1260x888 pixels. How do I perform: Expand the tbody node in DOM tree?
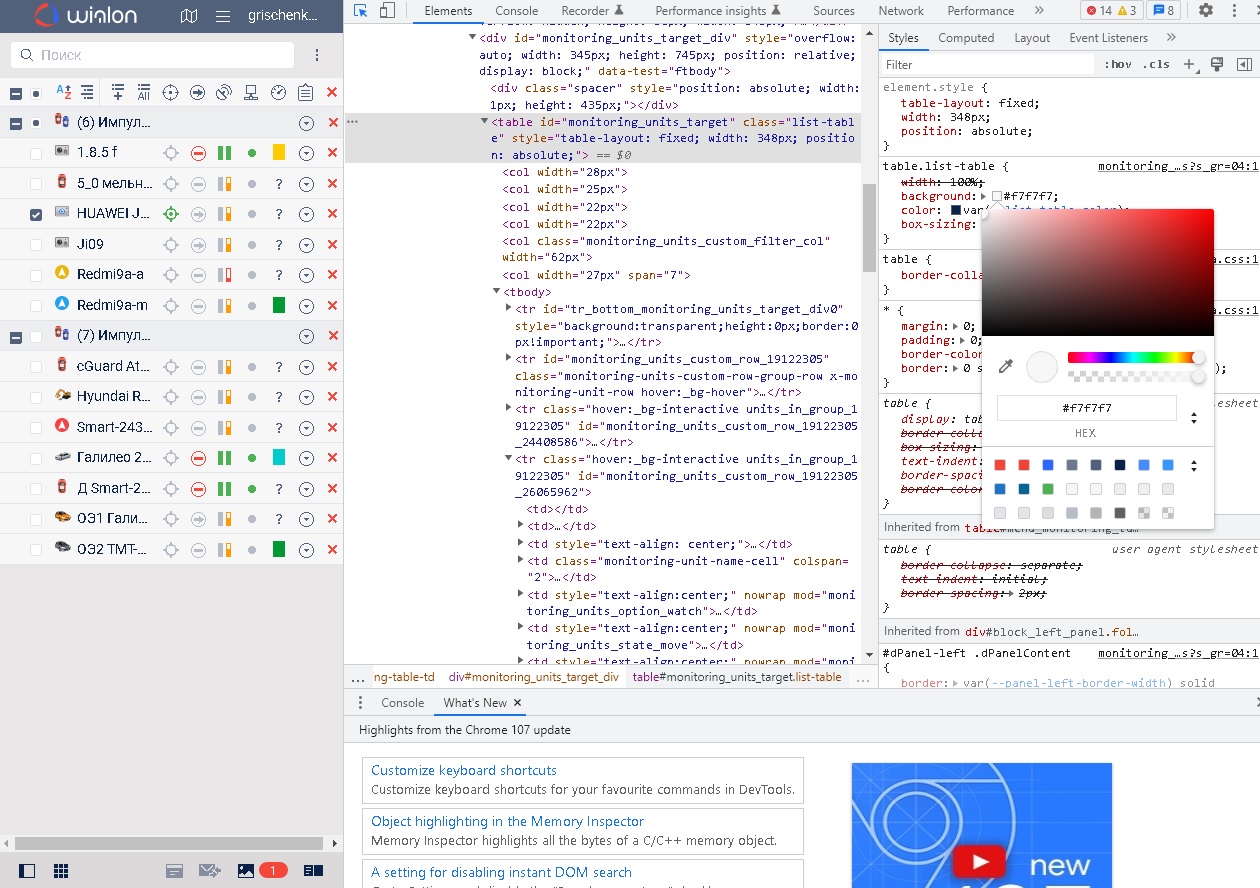(x=497, y=292)
